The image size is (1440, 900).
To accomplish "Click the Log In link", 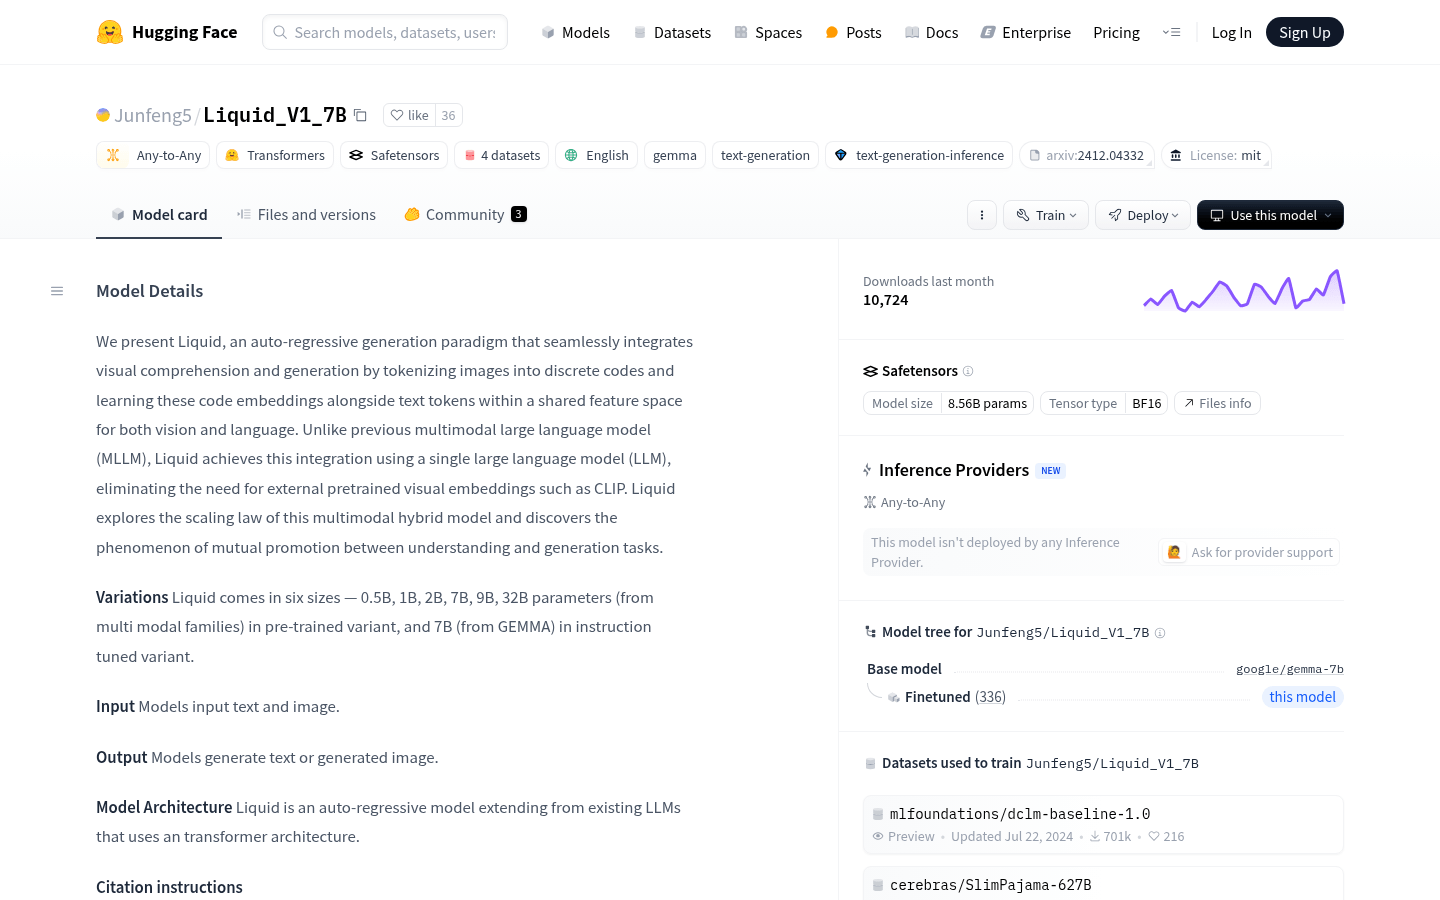I will tap(1231, 32).
